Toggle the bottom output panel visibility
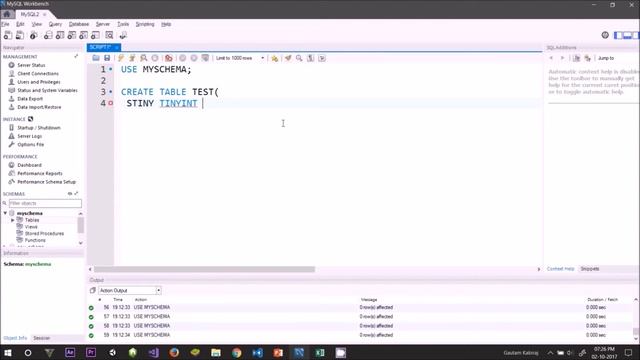The height and width of the screenshot is (360, 640). 627,36
